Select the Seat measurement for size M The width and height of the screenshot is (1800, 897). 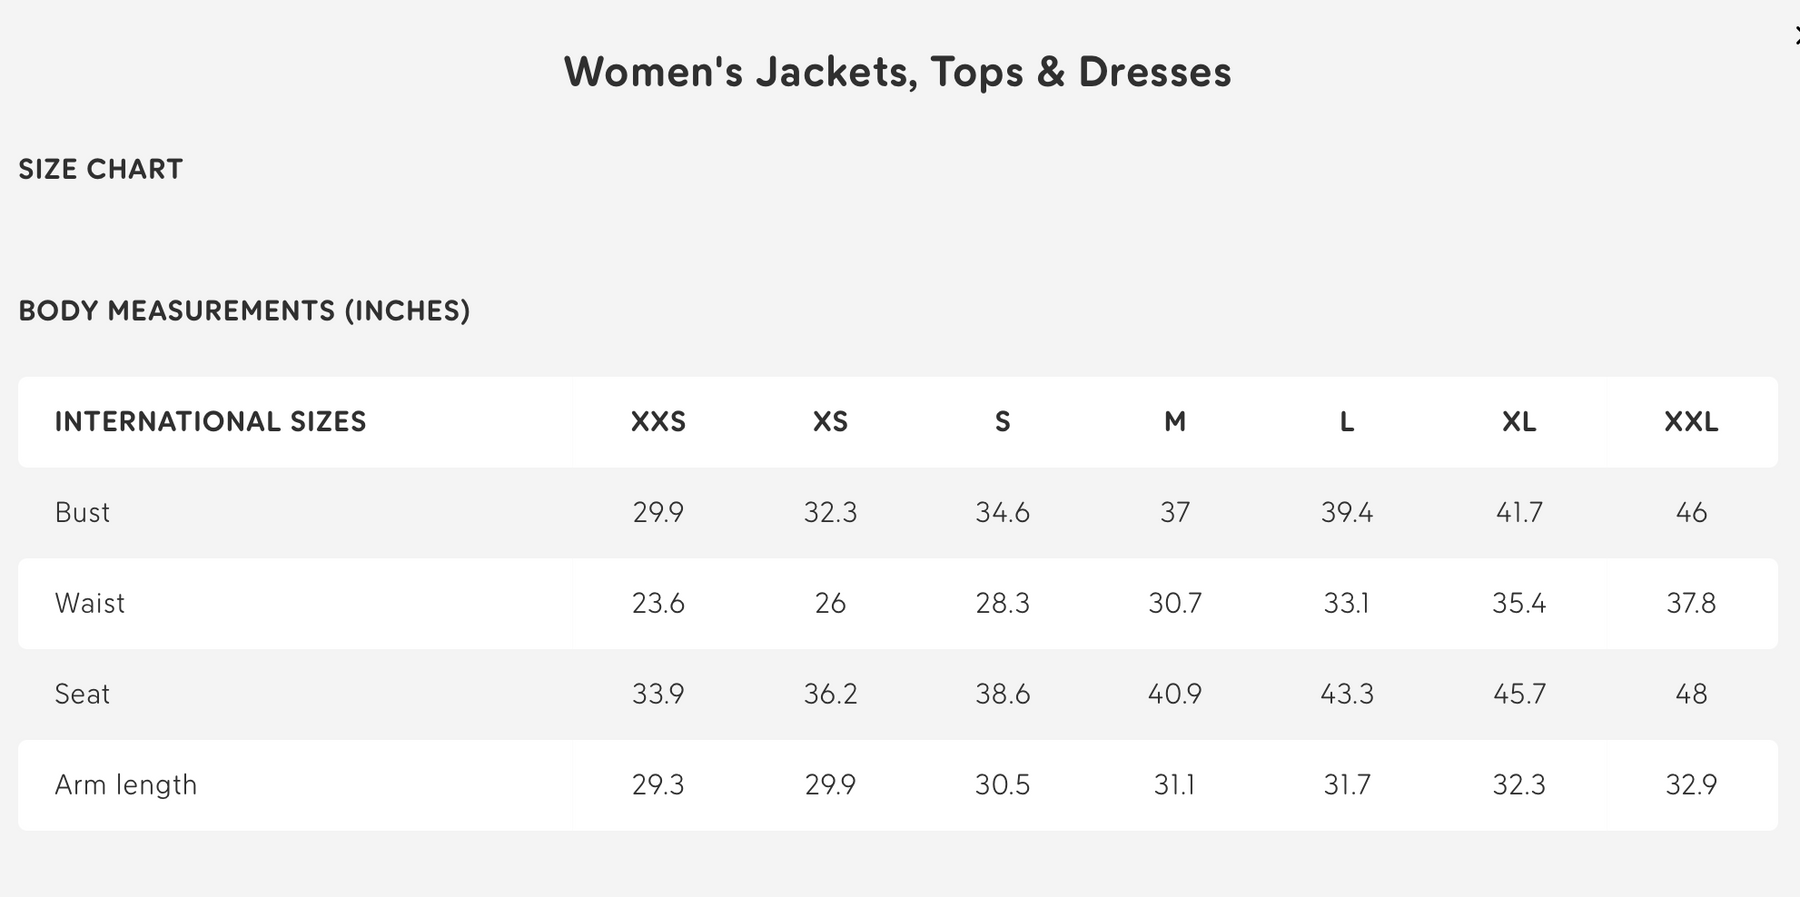pyautogui.click(x=1175, y=694)
